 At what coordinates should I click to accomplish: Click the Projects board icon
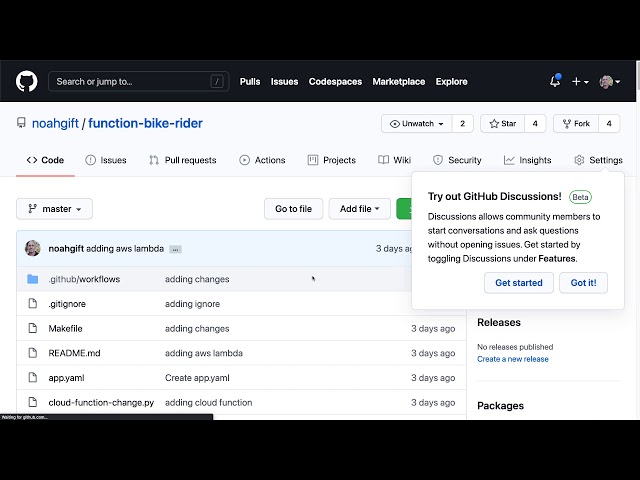(x=313, y=160)
